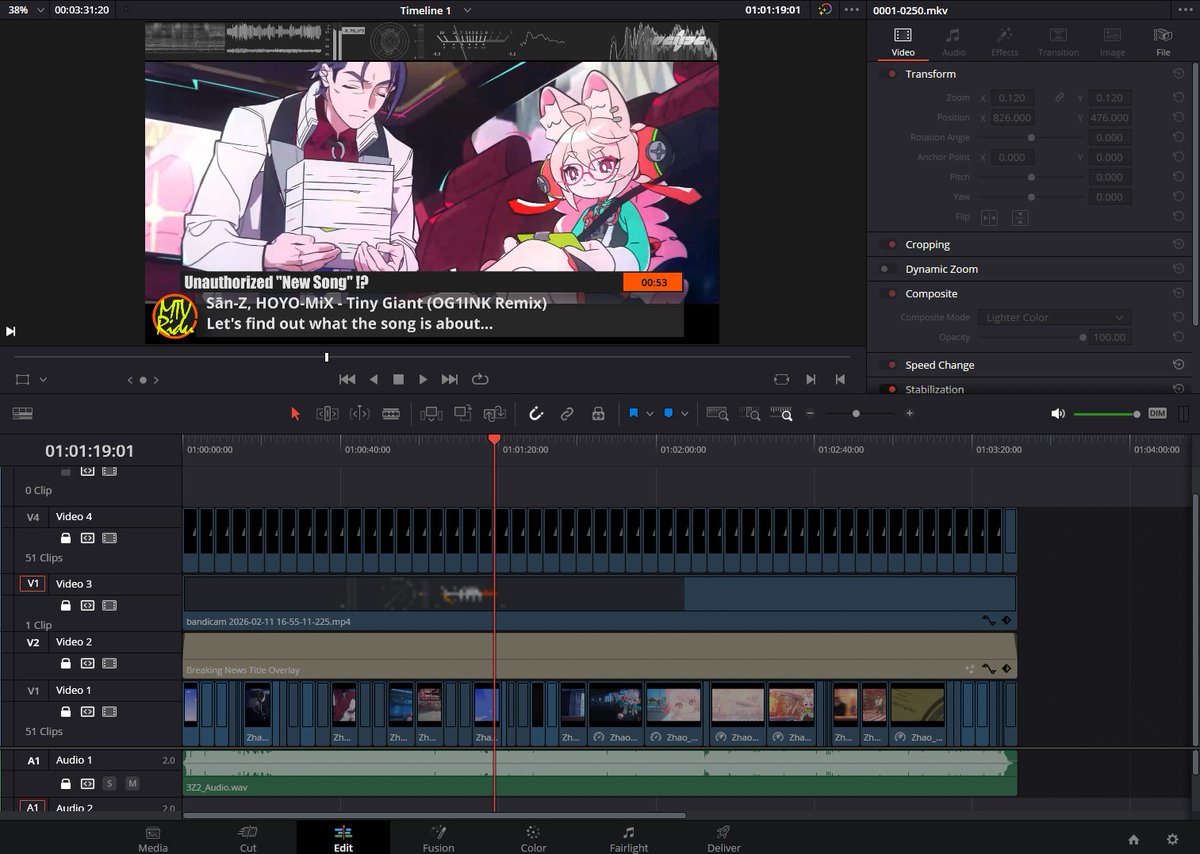1200x854 pixels.
Task: Play the timeline forward
Action: 423,379
